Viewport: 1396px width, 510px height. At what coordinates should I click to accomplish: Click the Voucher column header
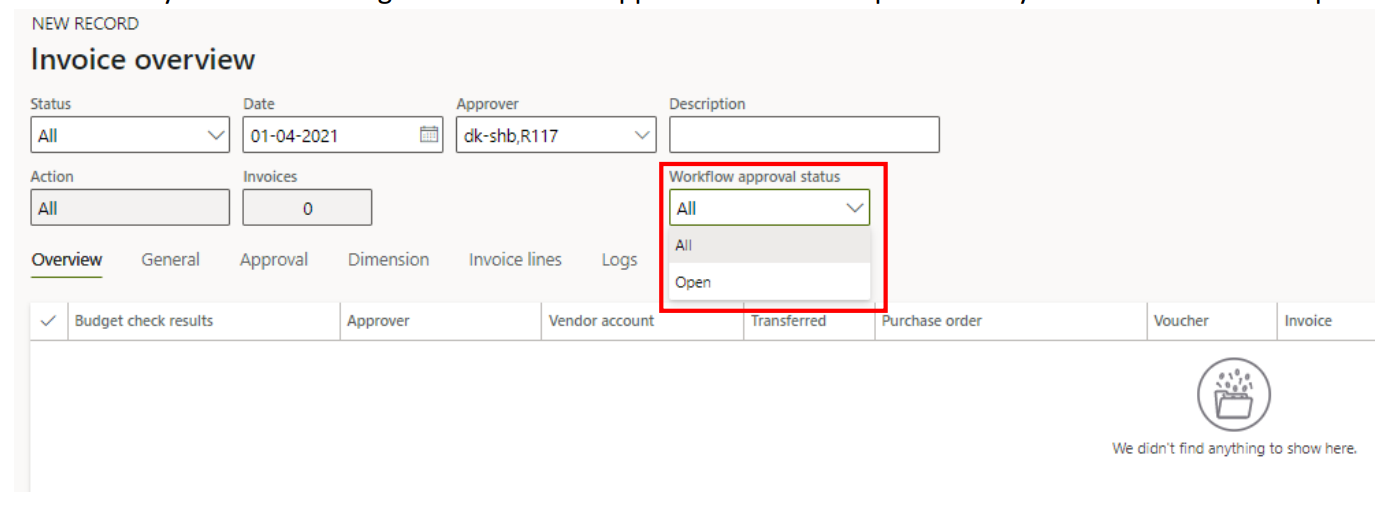pos(1181,321)
